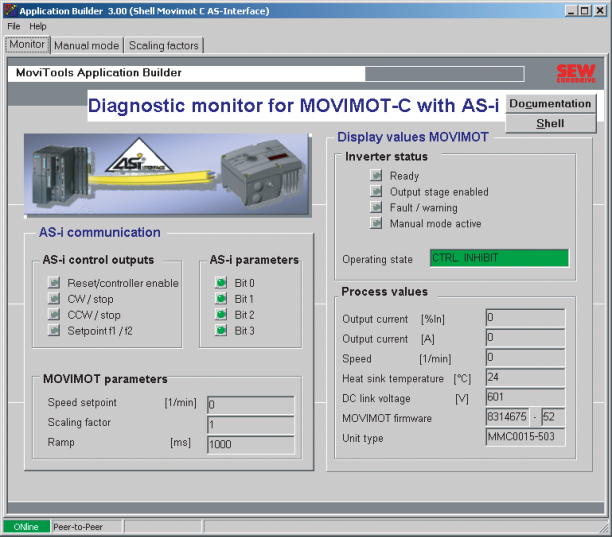612x537 pixels.
Task: Switch to the Manual mode tab
Action: pyautogui.click(x=87, y=46)
